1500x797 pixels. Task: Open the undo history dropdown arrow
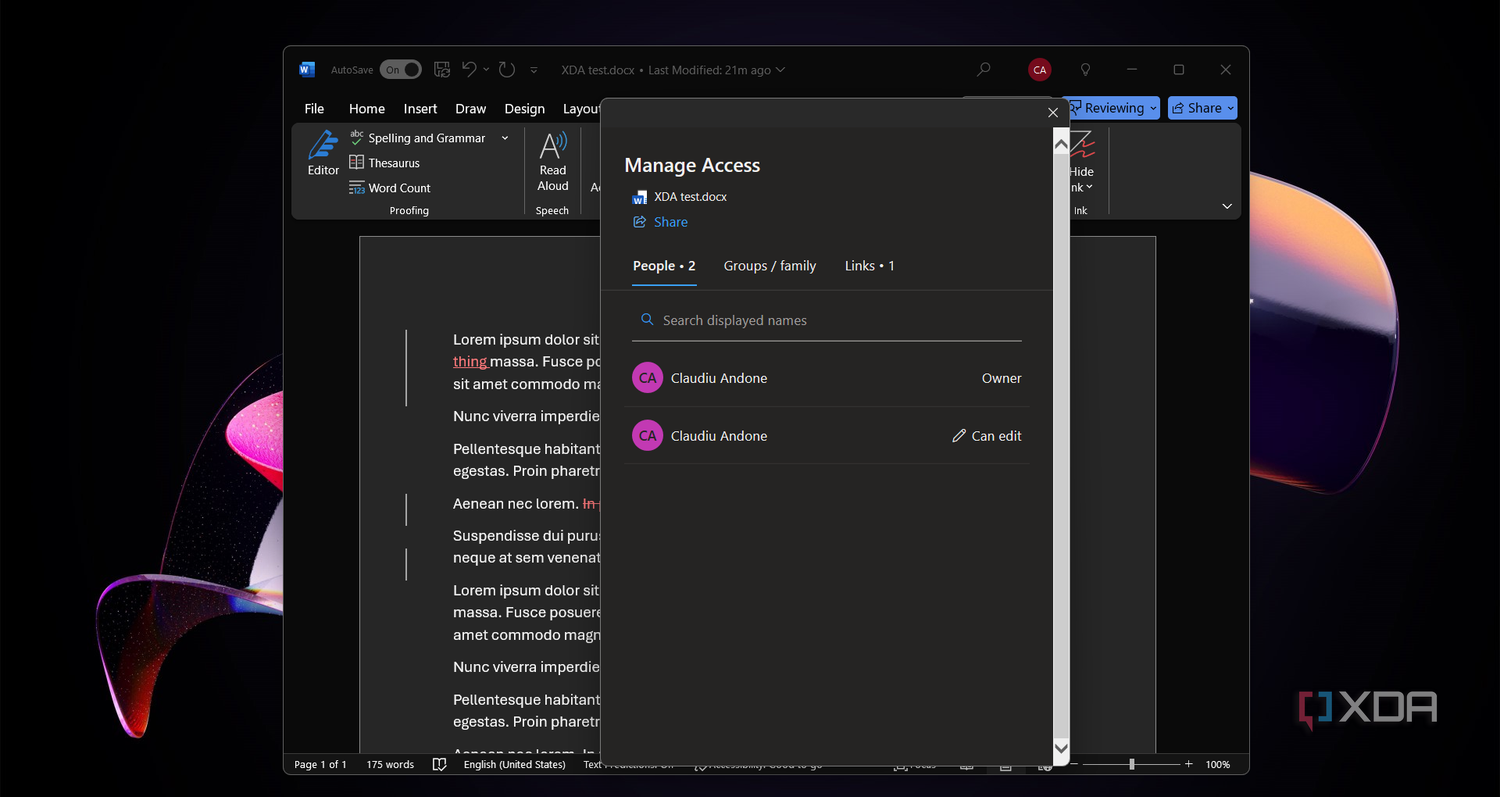point(487,70)
